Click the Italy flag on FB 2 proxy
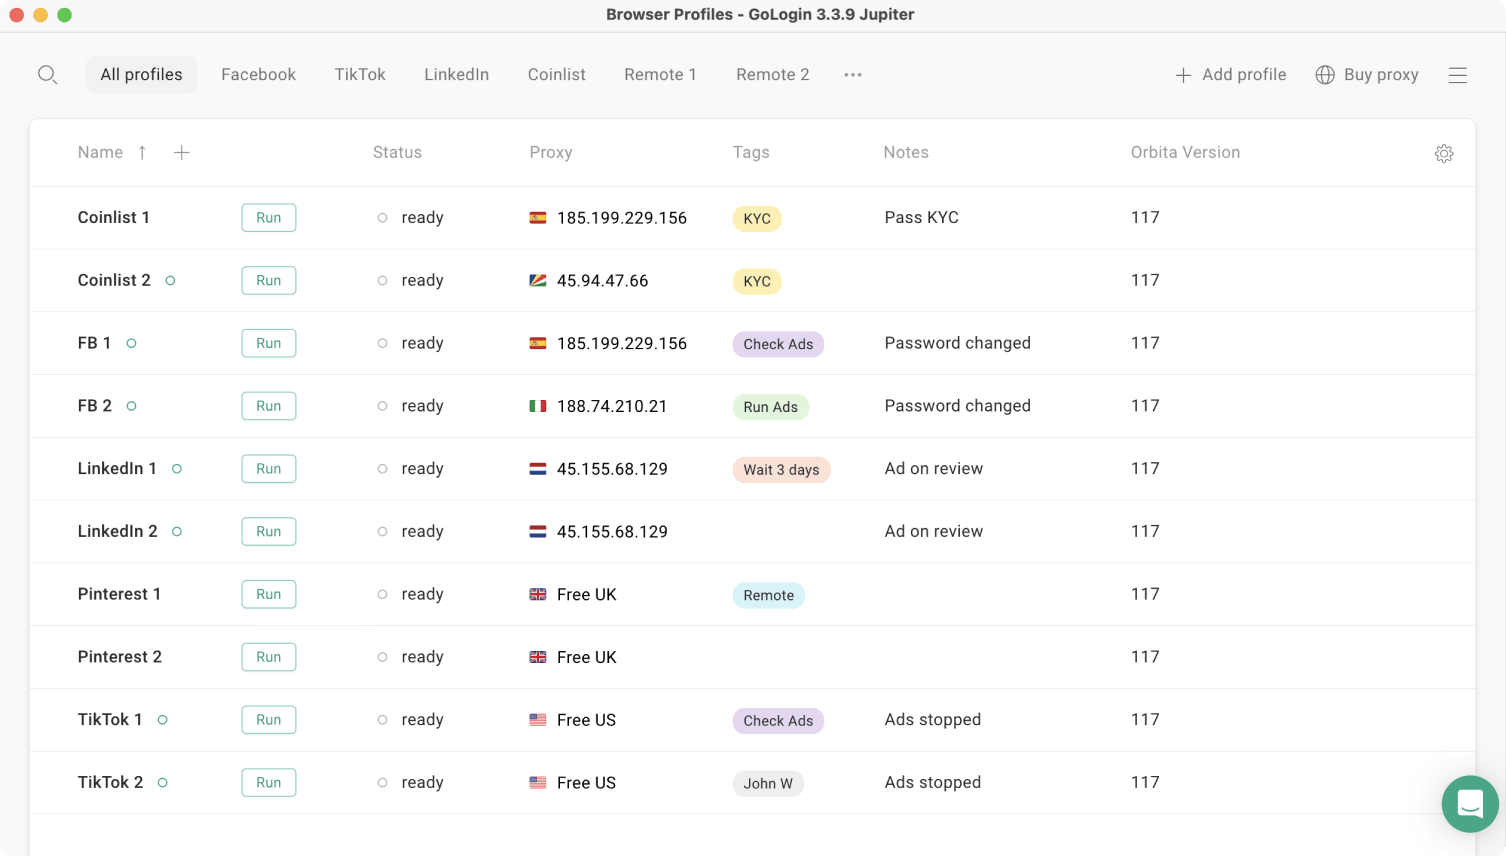 pos(538,406)
